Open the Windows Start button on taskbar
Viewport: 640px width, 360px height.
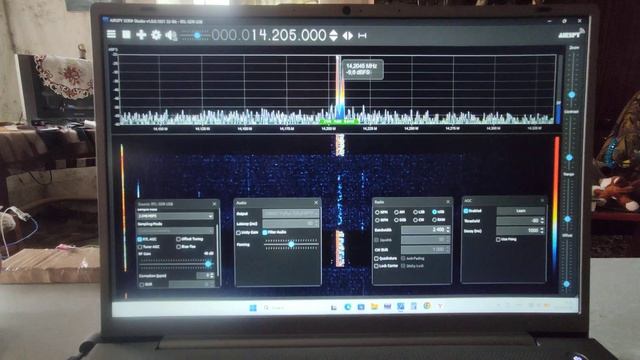point(253,308)
